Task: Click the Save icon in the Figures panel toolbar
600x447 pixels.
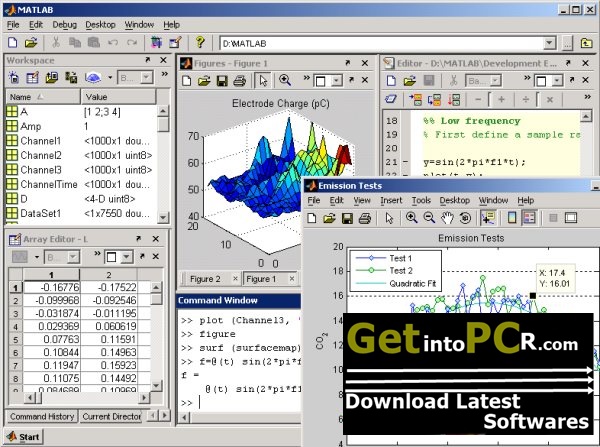Action: pos(222,81)
